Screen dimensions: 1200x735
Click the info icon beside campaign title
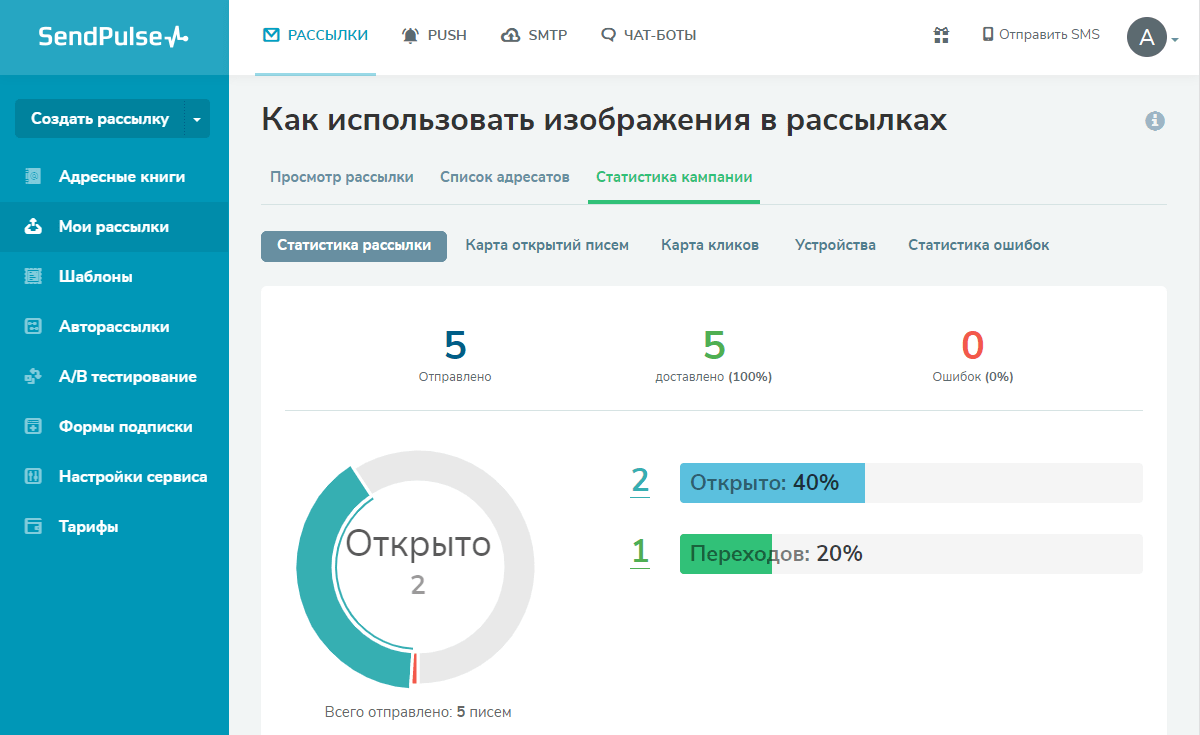[x=1155, y=121]
